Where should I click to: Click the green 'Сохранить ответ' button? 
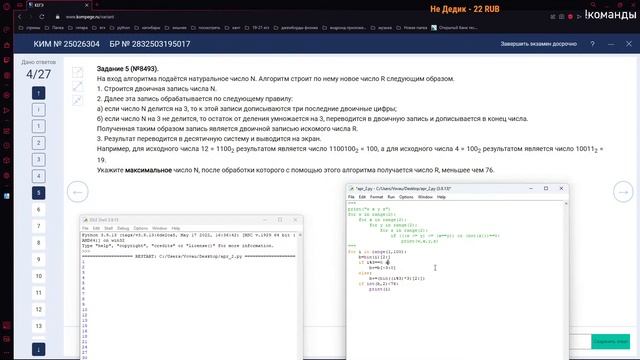pyautogui.click(x=610, y=341)
